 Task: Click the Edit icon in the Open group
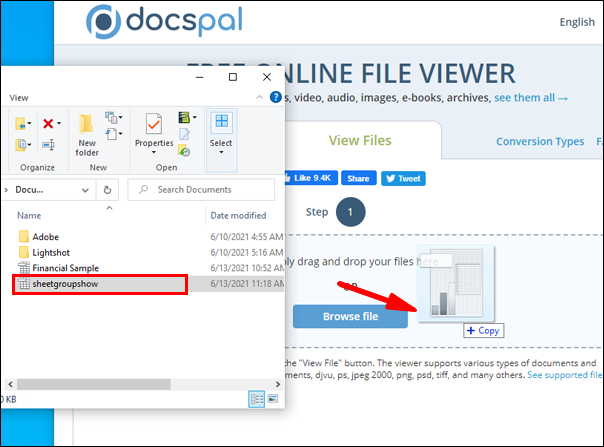(184, 134)
